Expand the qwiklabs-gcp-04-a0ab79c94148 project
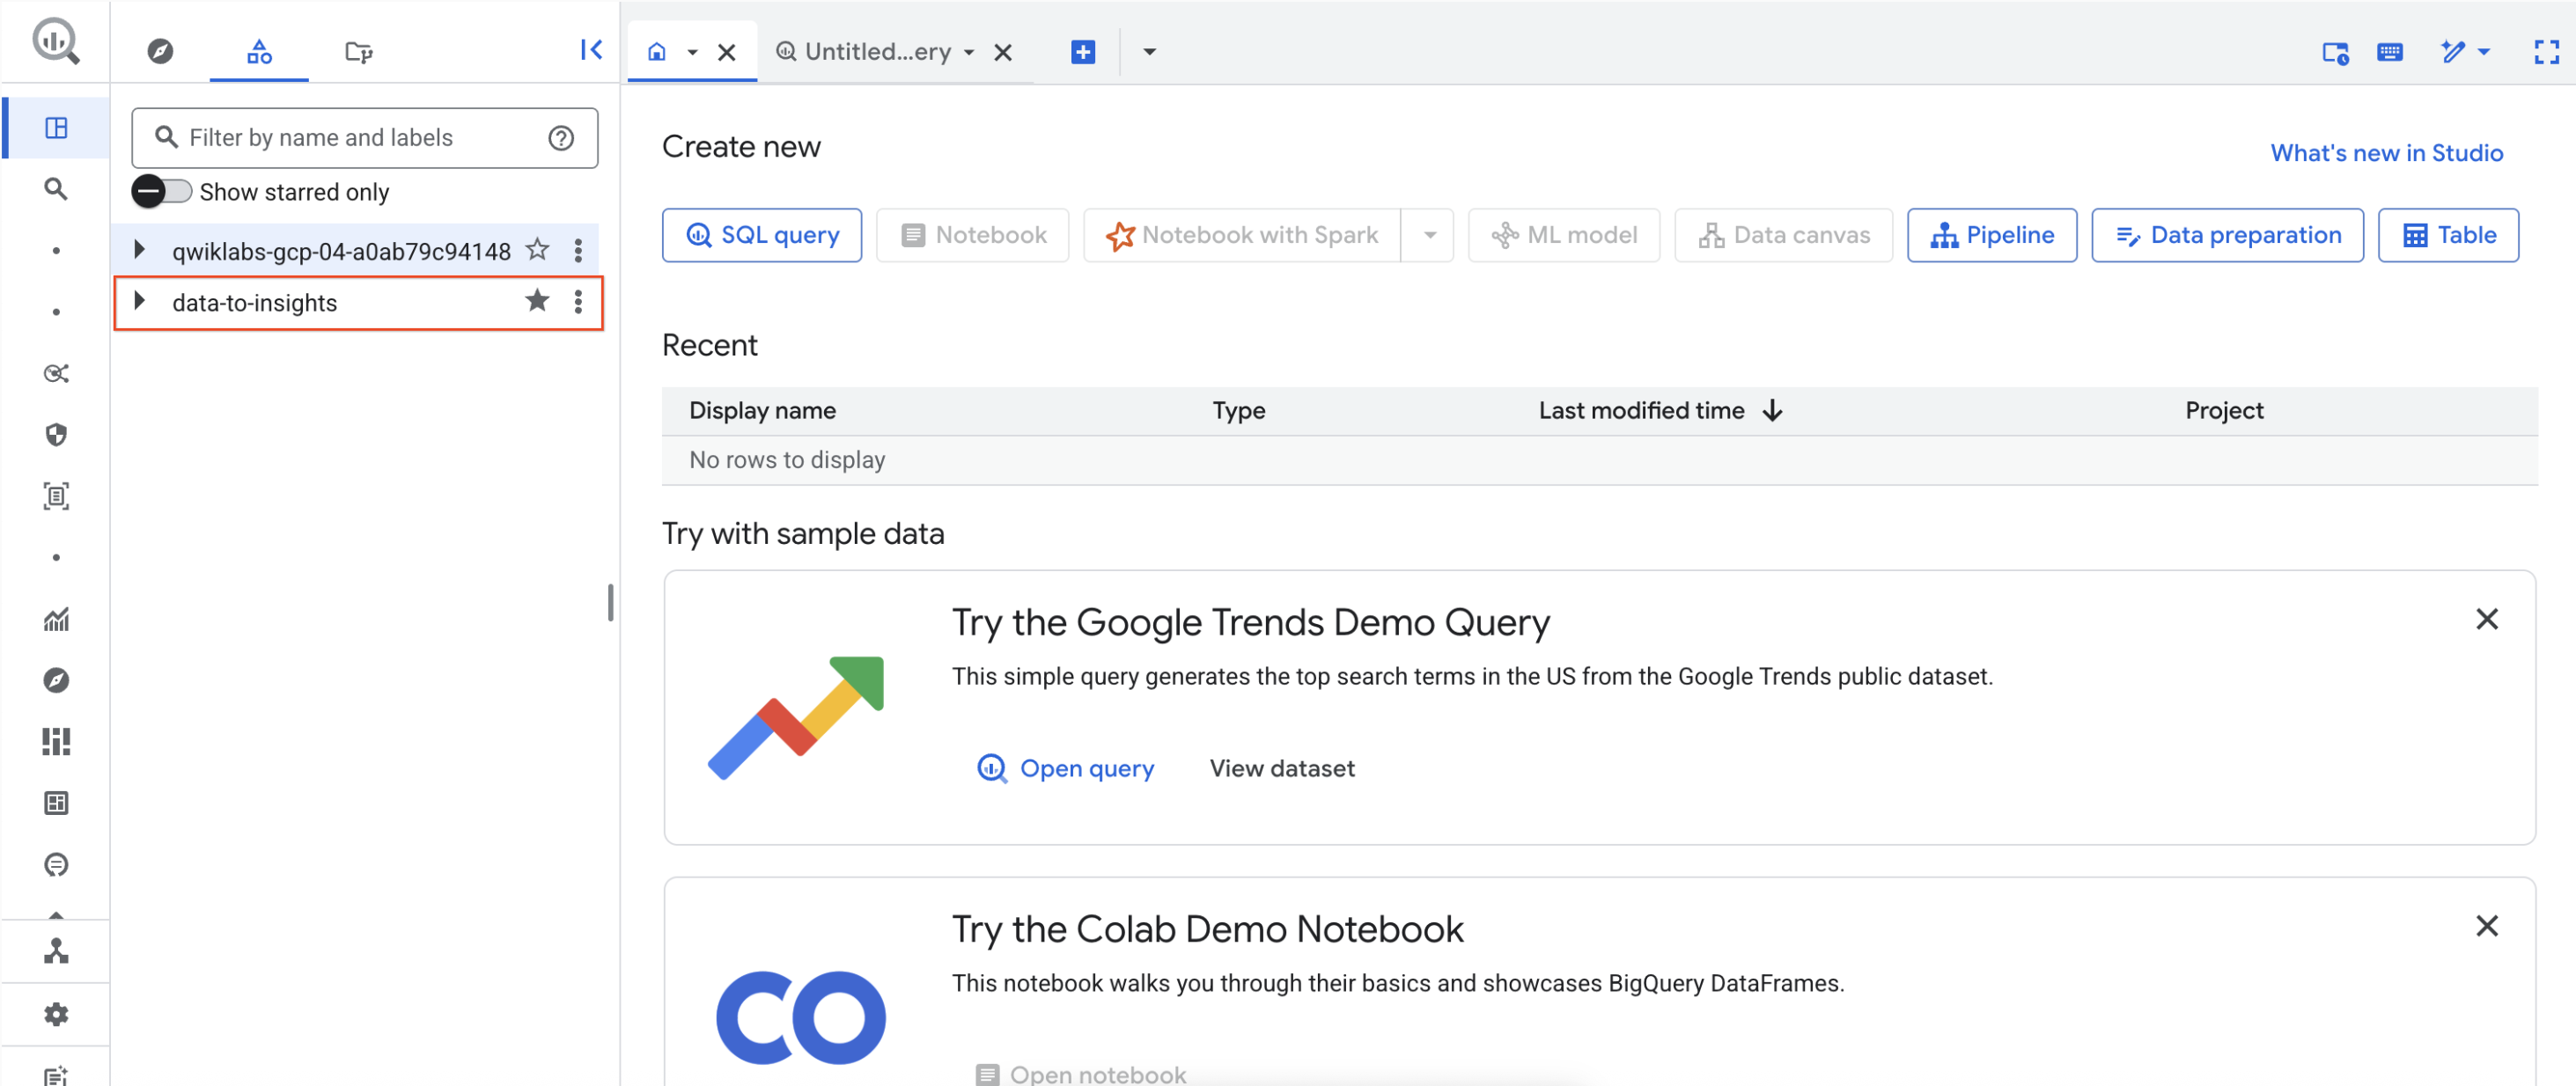2576x1086 pixels. pyautogui.click(x=140, y=250)
